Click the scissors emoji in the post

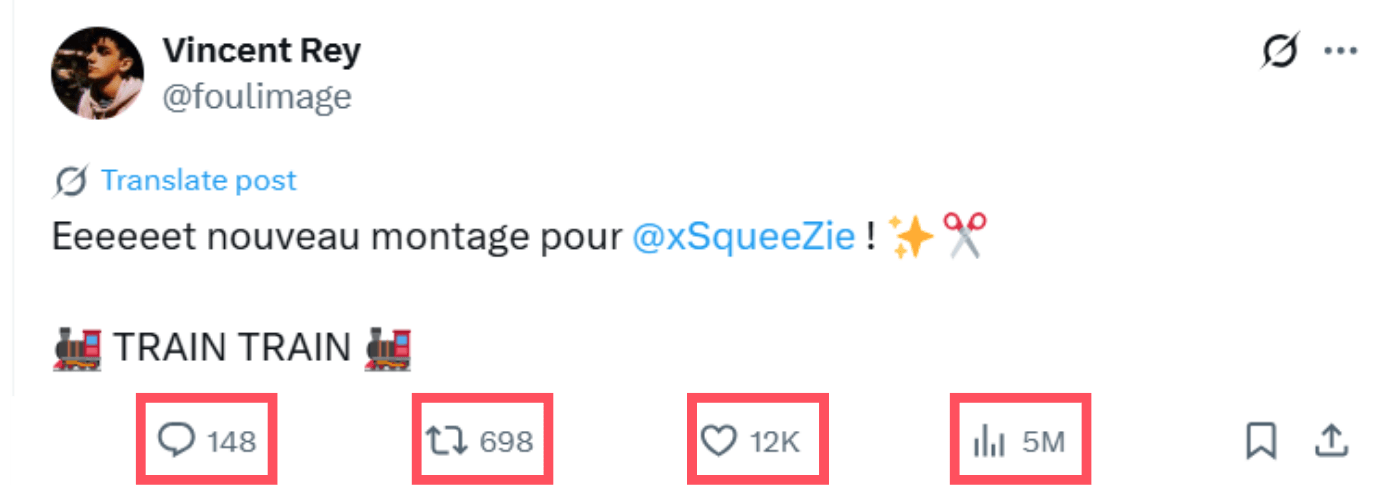(965, 236)
